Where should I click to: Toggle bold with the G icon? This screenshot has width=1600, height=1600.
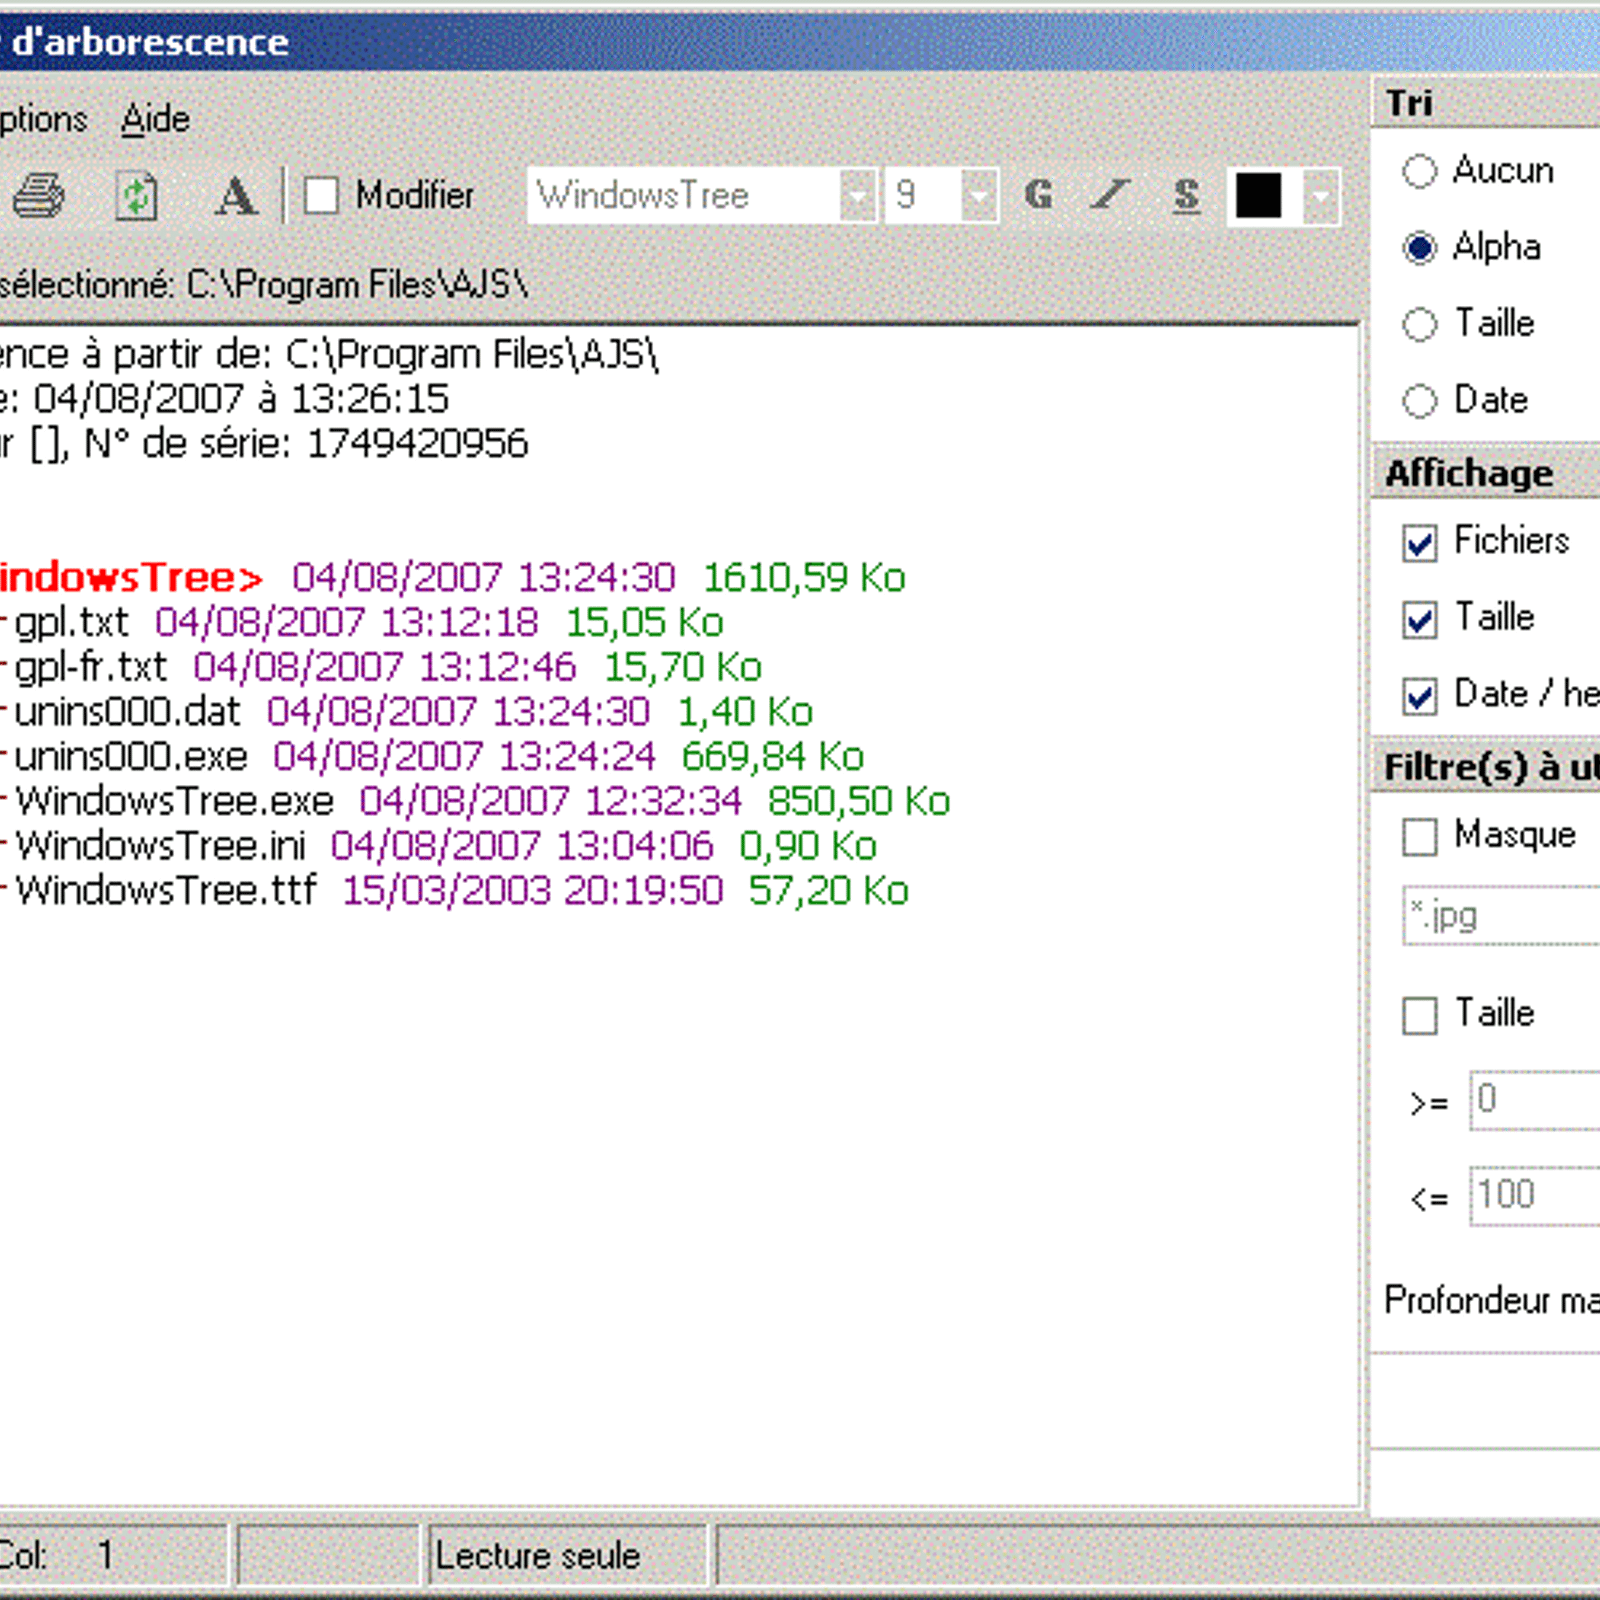(1040, 194)
